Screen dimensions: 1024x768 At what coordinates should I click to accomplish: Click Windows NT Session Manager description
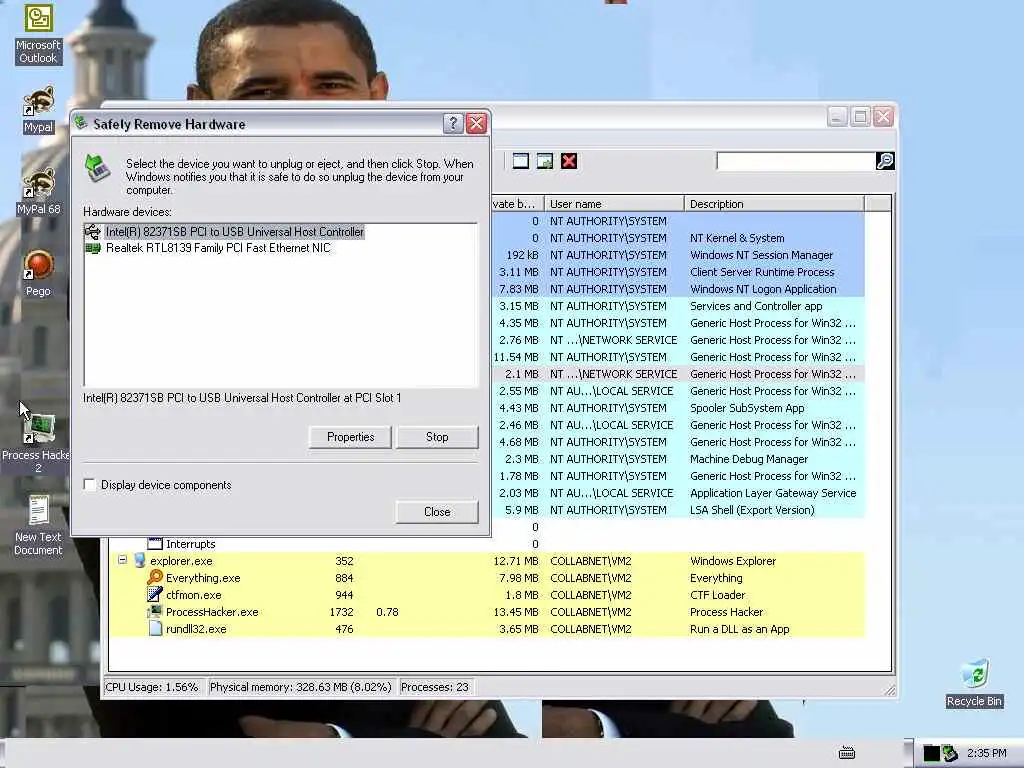[x=761, y=255]
